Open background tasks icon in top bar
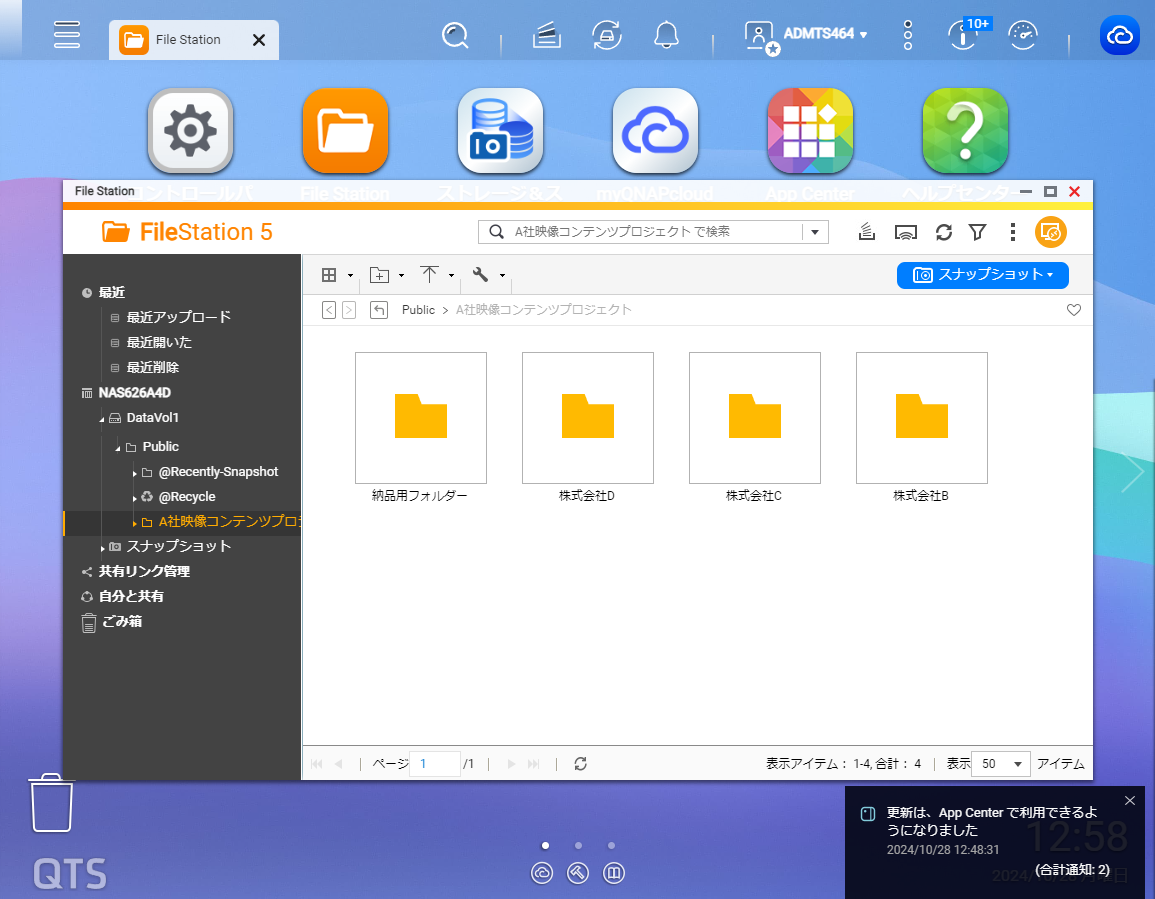The image size is (1155, 899). tap(547, 35)
